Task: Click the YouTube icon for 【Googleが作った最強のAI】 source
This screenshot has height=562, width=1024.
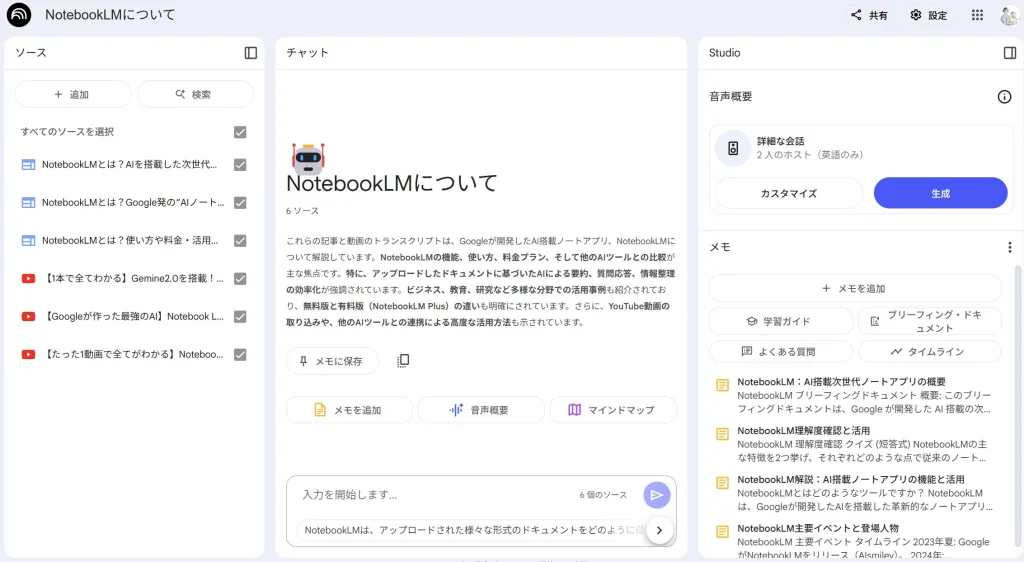Action: 28,317
